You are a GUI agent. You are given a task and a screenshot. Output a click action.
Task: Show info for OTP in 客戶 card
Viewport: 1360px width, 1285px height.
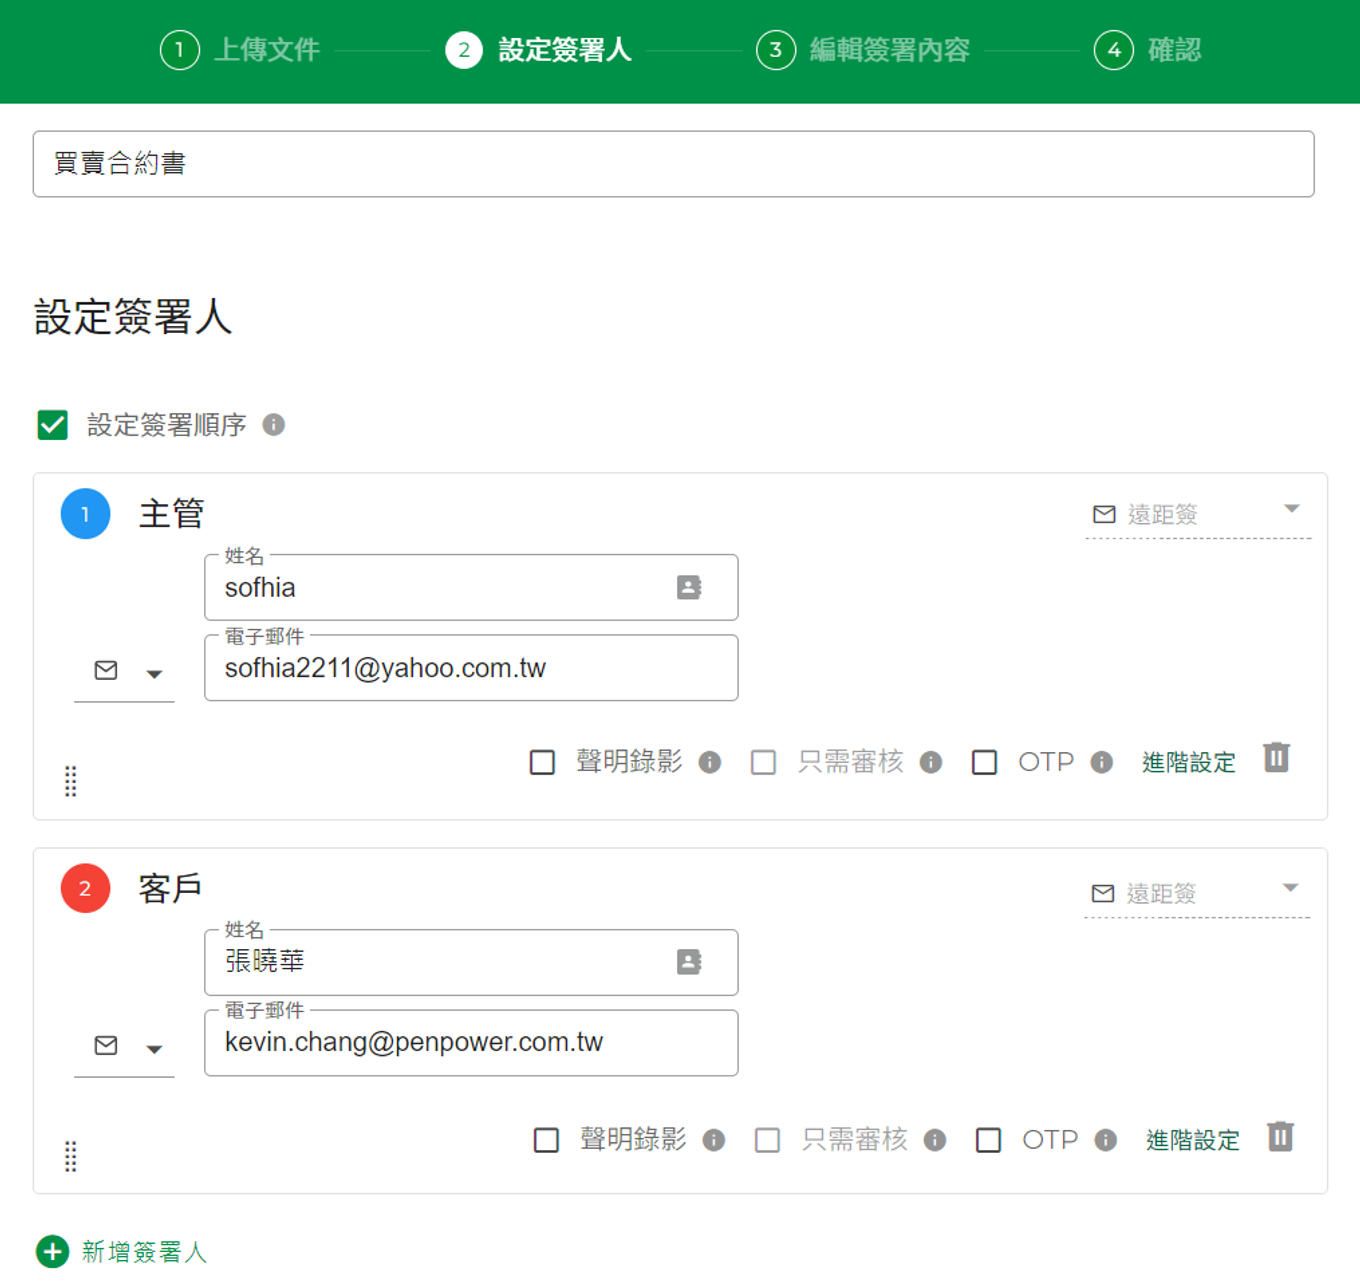coord(1106,1140)
